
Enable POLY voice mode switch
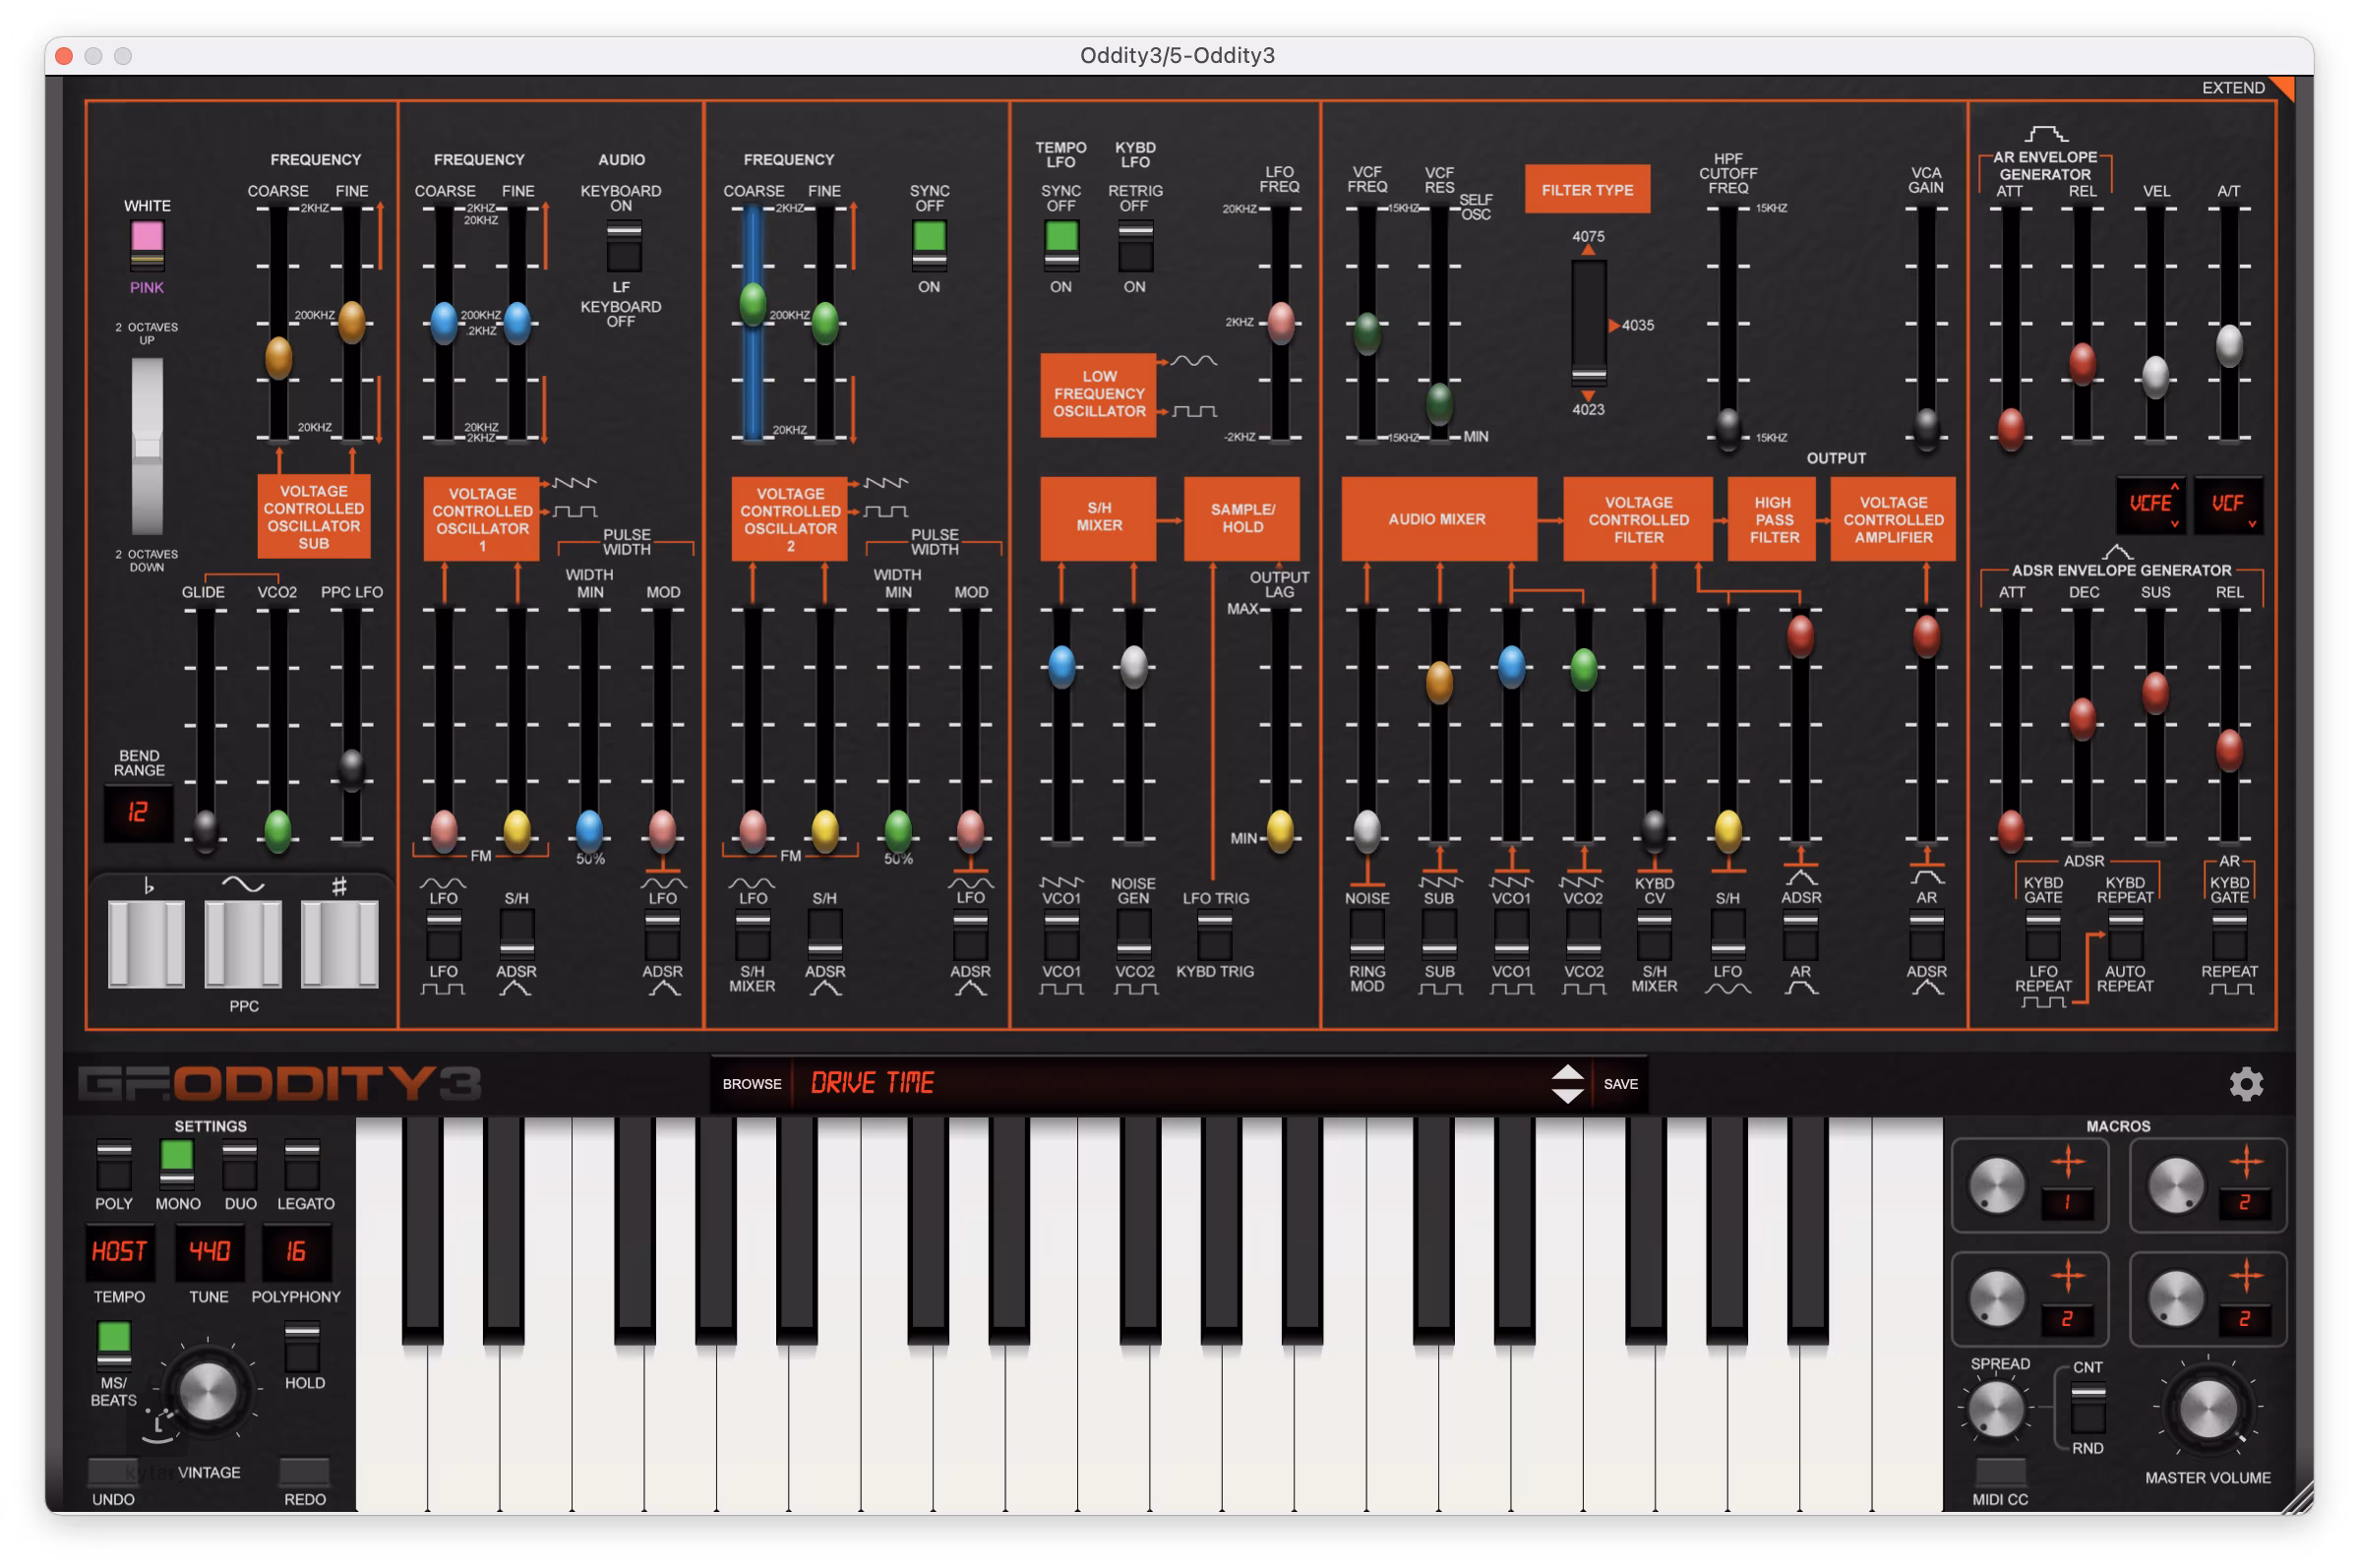113,1163
